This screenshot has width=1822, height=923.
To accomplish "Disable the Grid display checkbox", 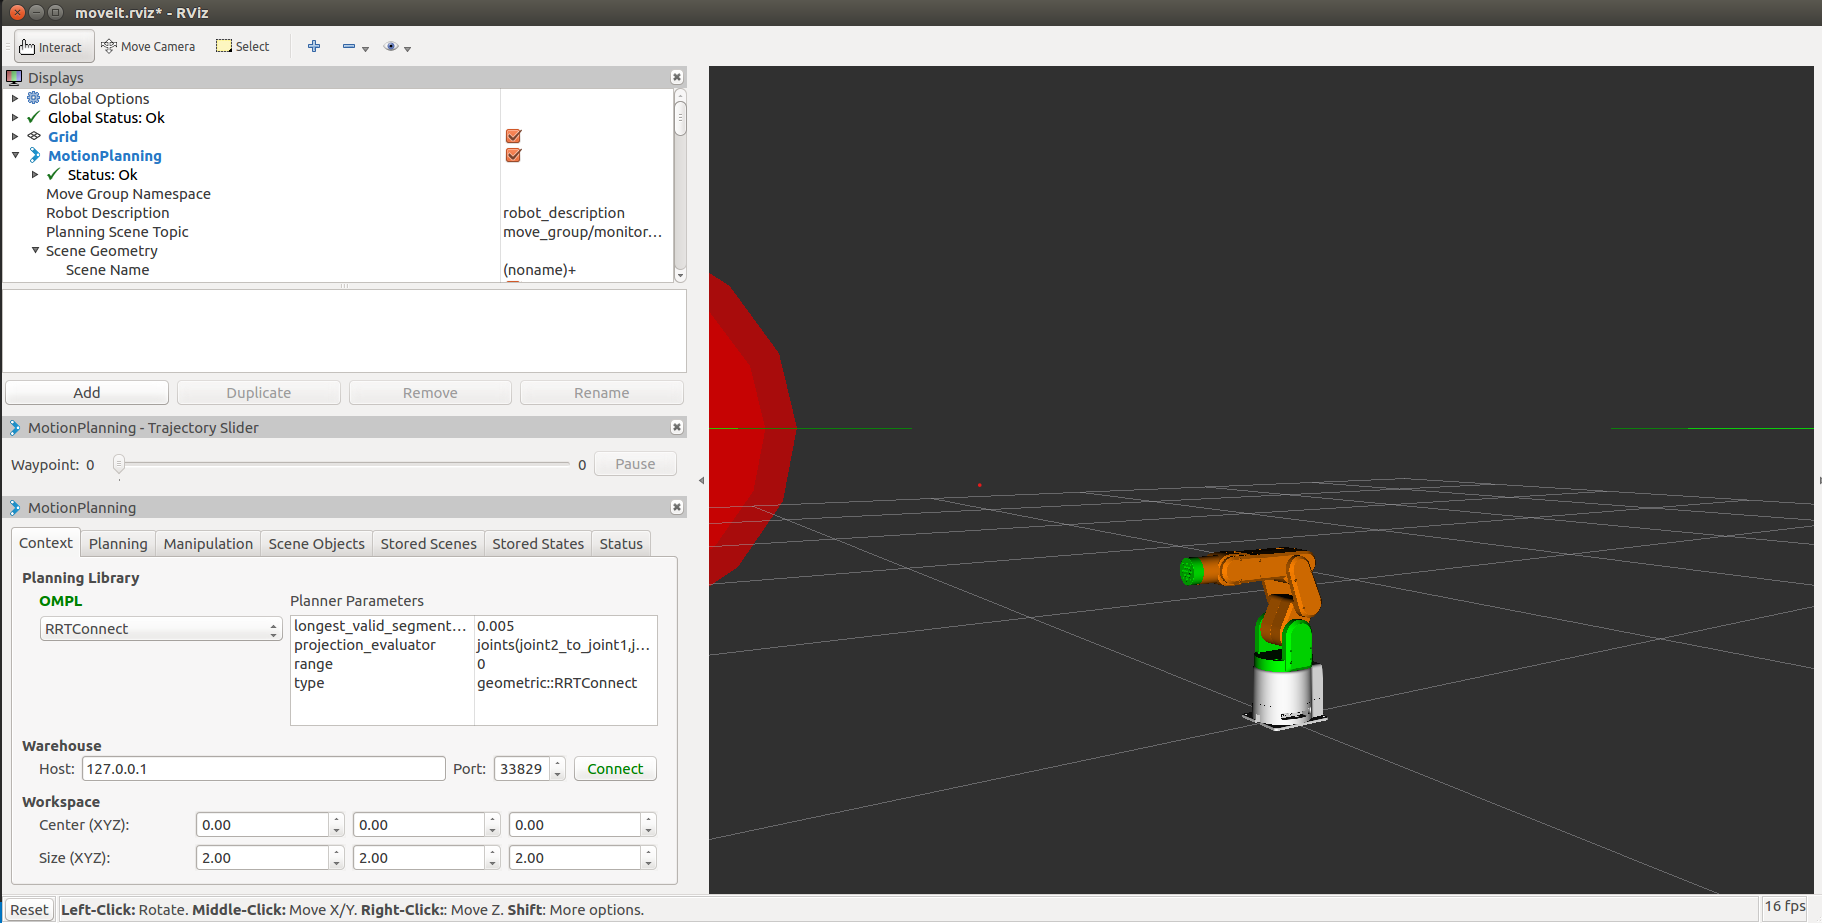I will pyautogui.click(x=513, y=137).
